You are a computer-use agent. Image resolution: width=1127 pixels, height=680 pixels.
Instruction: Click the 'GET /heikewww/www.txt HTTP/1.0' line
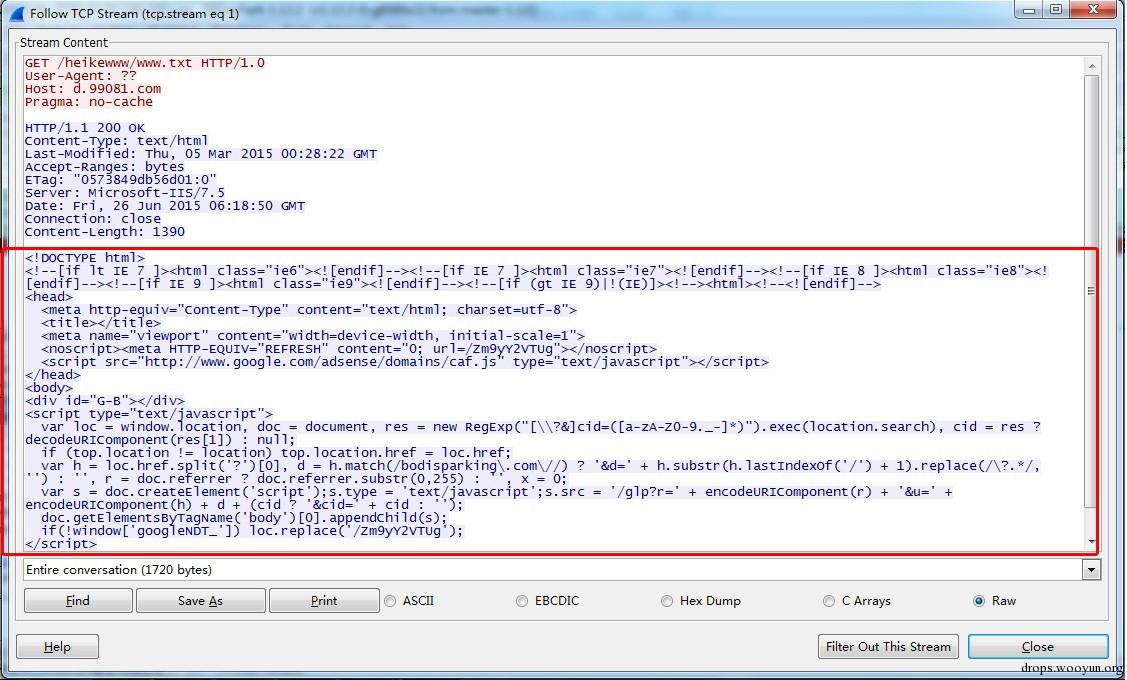144,63
